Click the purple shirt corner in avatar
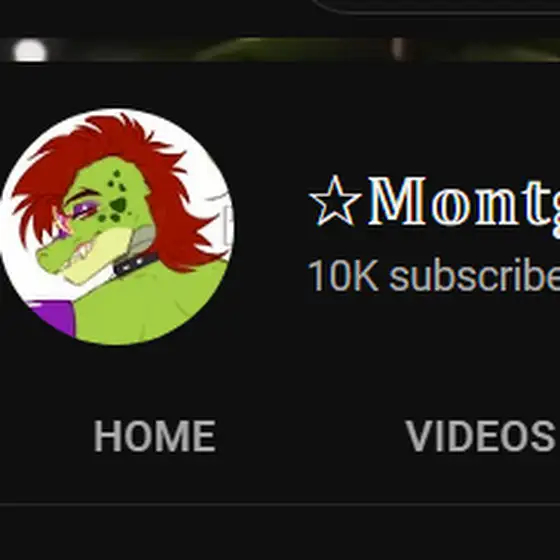The height and width of the screenshot is (560, 560). click(54, 317)
